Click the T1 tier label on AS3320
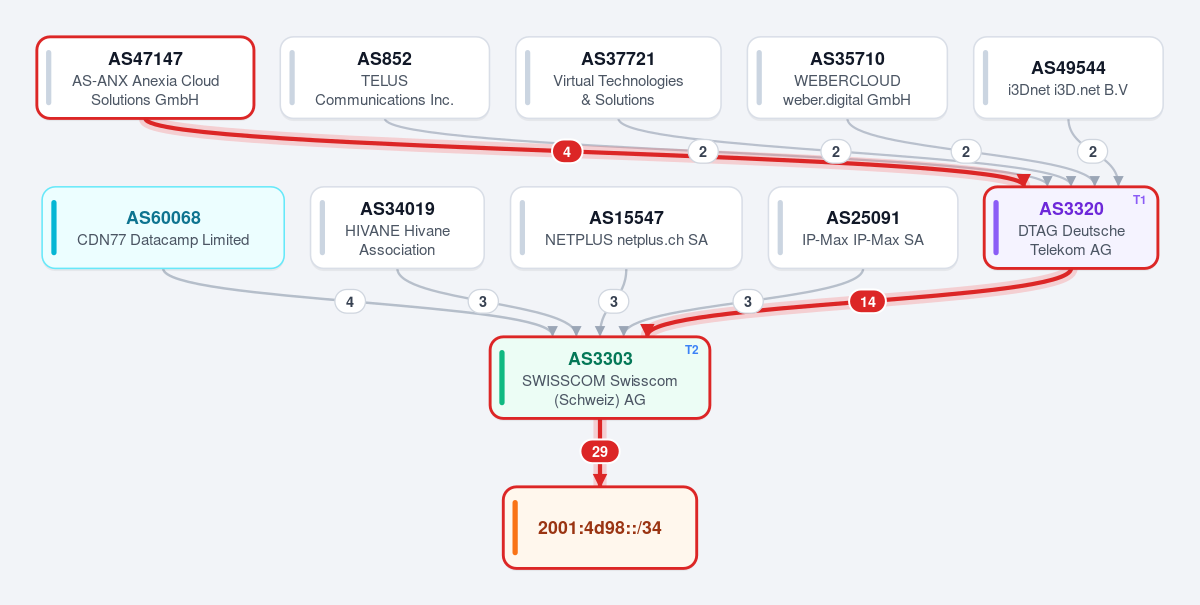1200x605 pixels. click(x=1139, y=200)
